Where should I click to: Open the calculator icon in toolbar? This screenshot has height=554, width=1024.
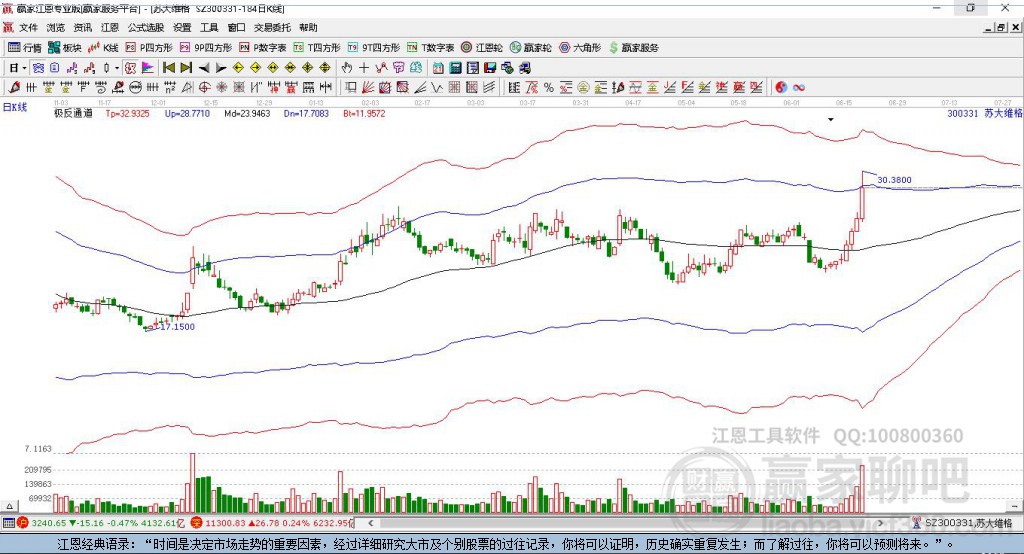pyautogui.click(x=455, y=68)
